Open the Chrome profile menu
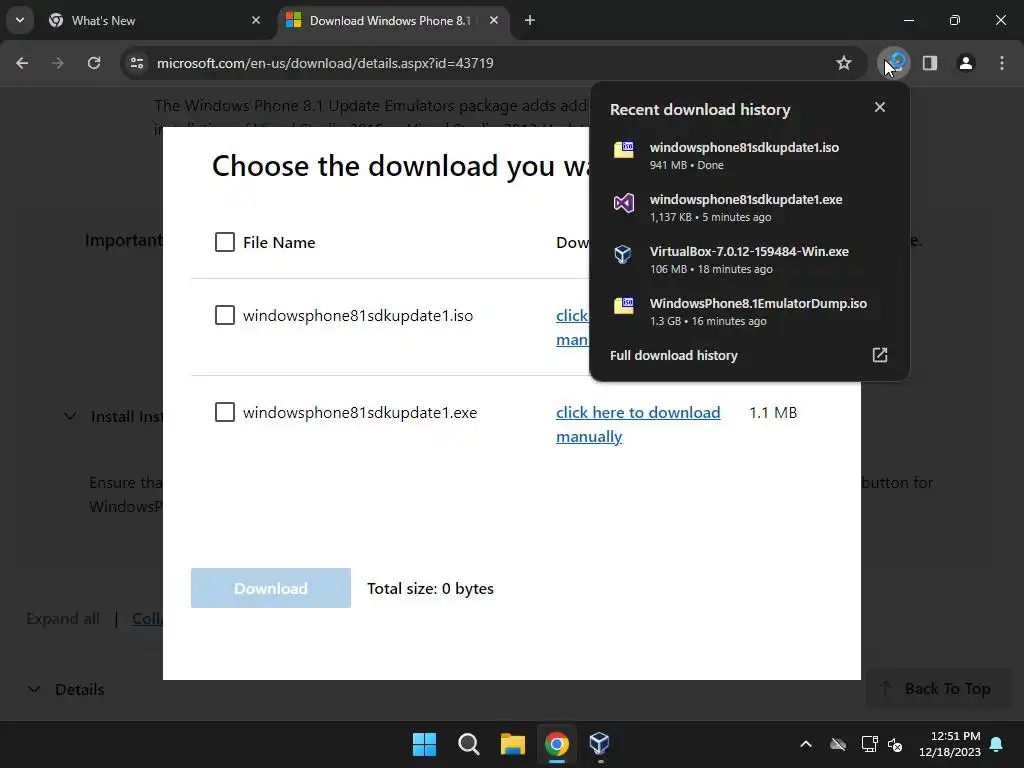 tap(966, 63)
